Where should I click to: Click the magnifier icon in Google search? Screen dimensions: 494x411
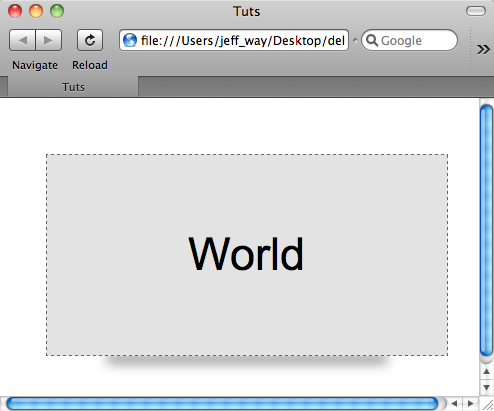(x=372, y=40)
